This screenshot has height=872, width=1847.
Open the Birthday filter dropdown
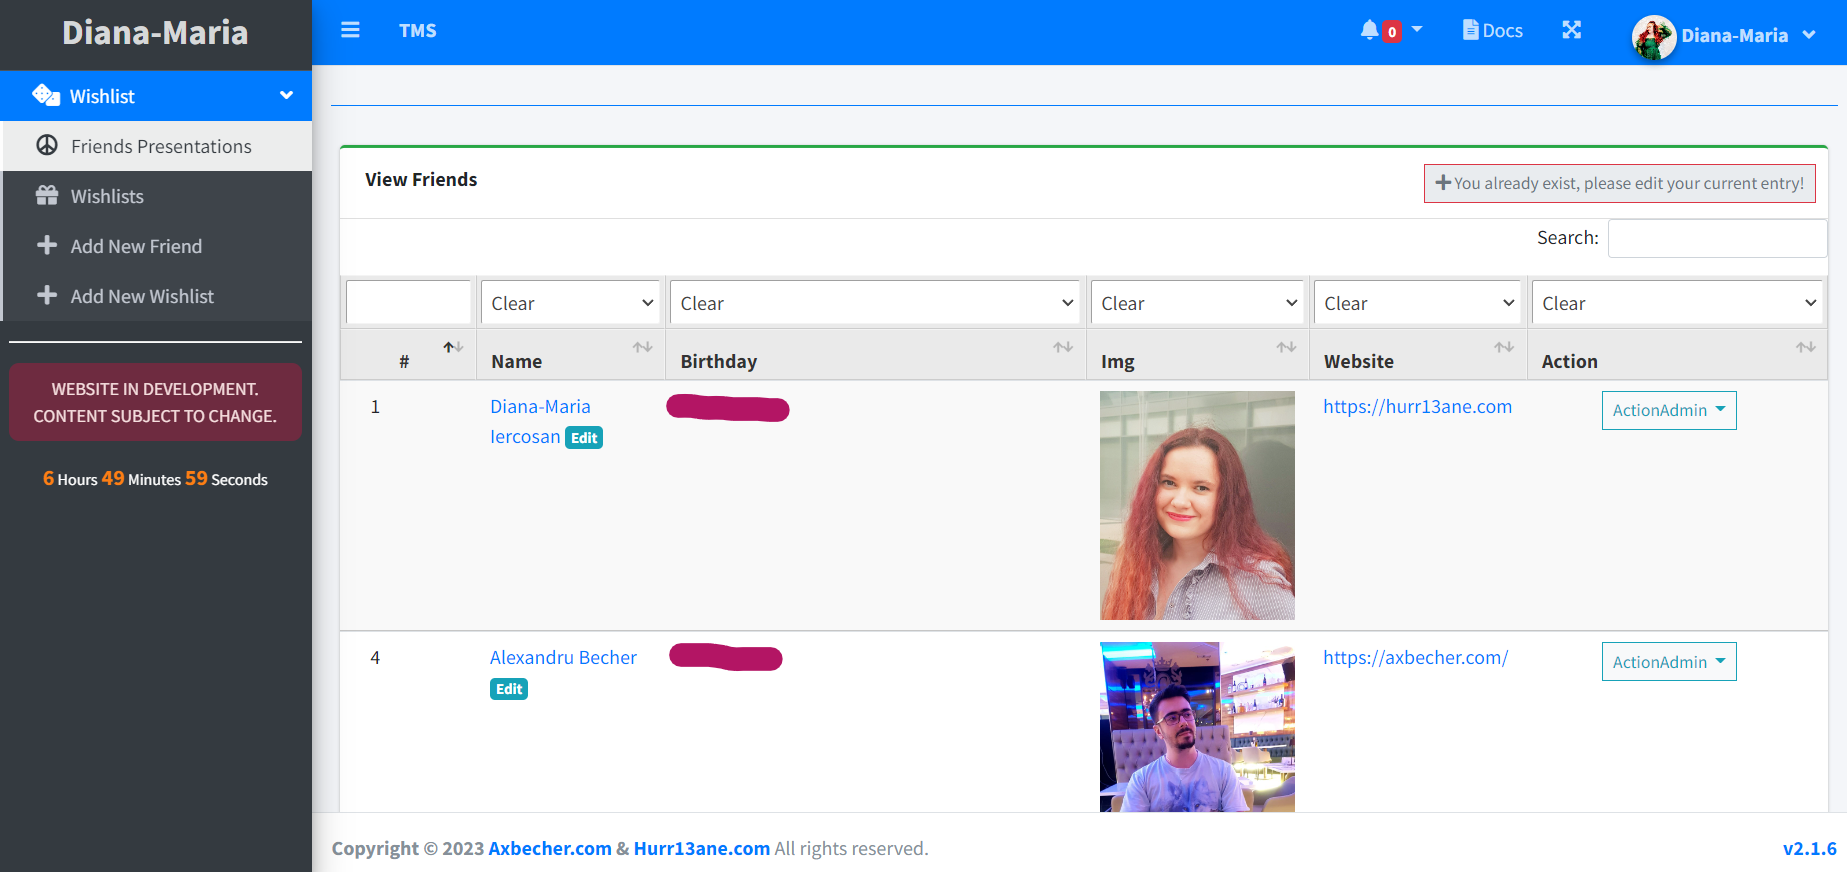click(876, 303)
